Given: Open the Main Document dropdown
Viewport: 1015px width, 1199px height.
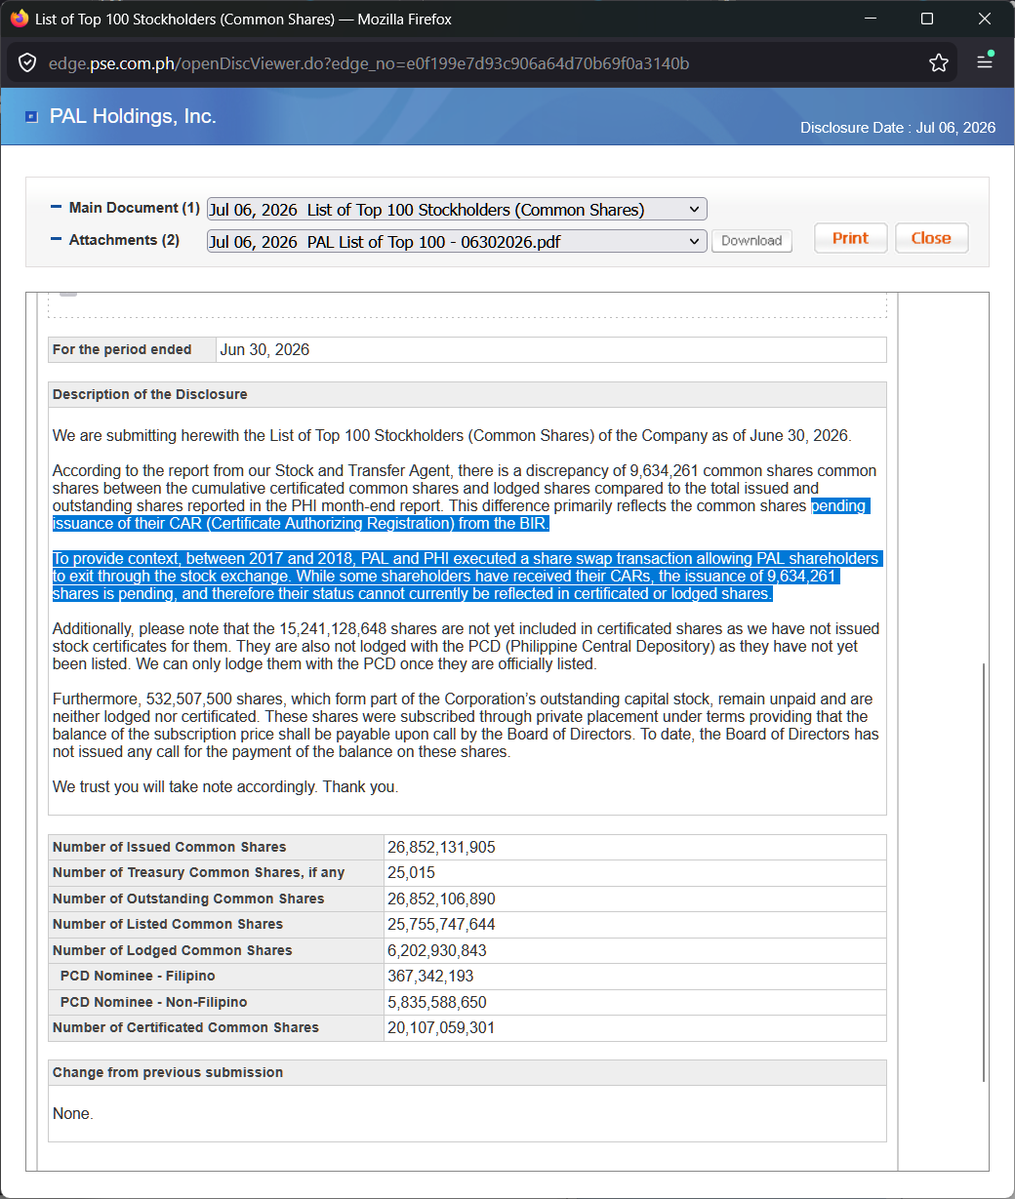Looking at the screenshot, I should tap(457, 210).
